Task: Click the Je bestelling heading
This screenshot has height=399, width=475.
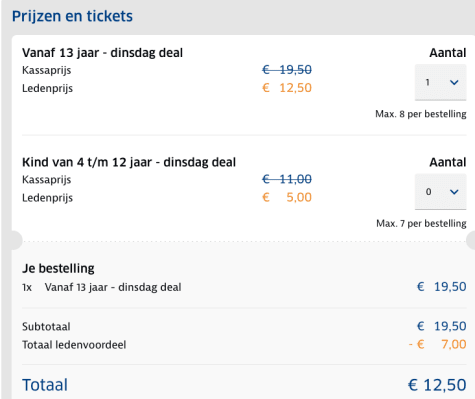Action: click(x=58, y=268)
